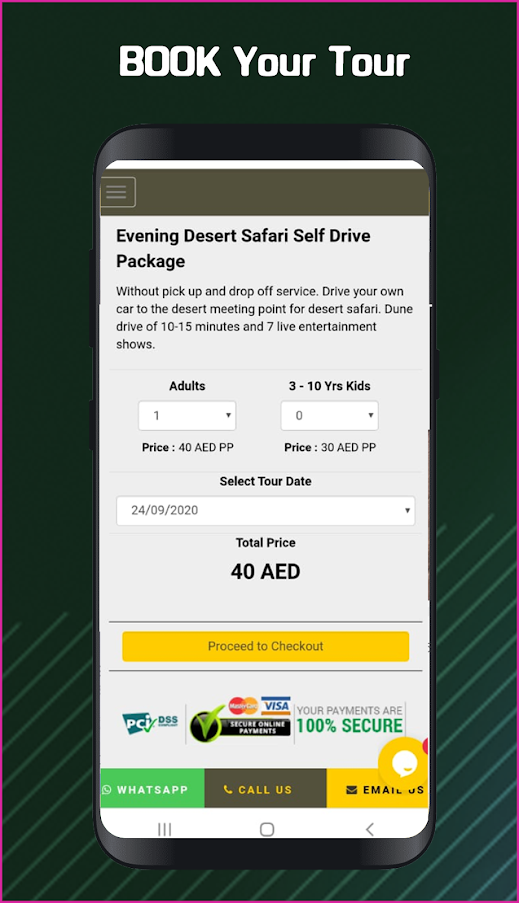Tap the Android back arrow

pos(370,829)
